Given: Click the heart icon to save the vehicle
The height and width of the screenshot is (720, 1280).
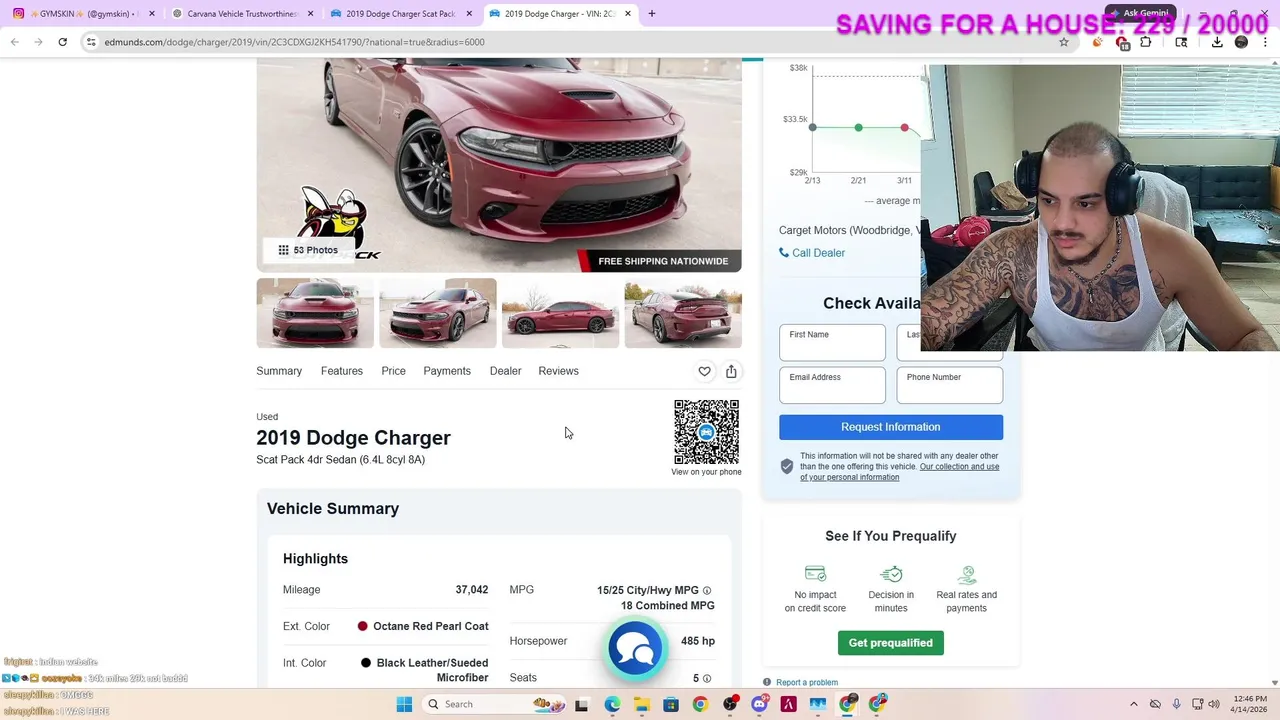Looking at the screenshot, I should click(704, 371).
